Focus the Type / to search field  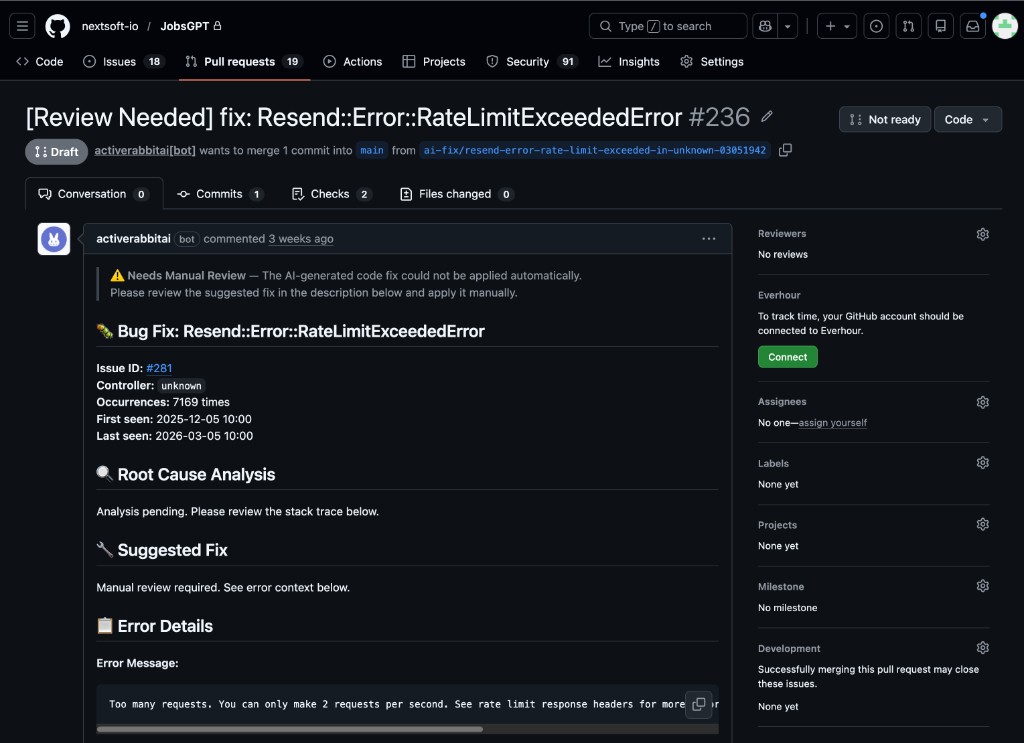[667, 26]
